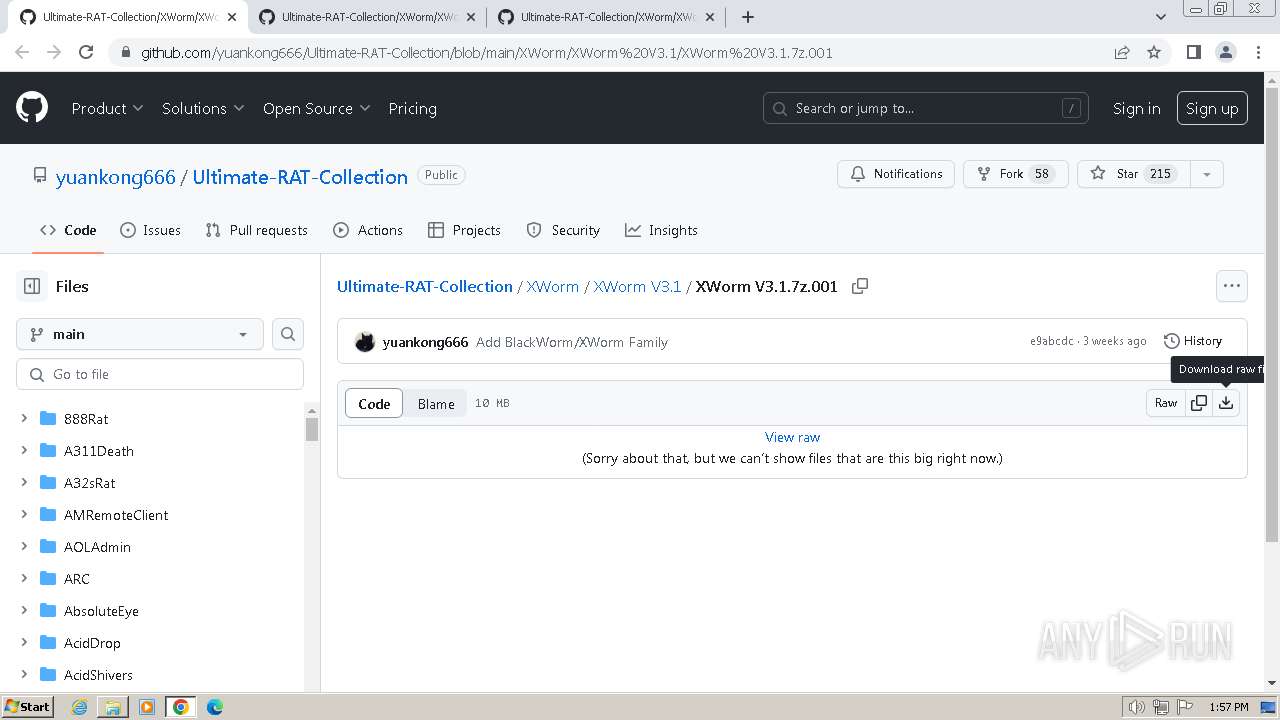Collapse the file tree sidebar icon

pos(32,286)
